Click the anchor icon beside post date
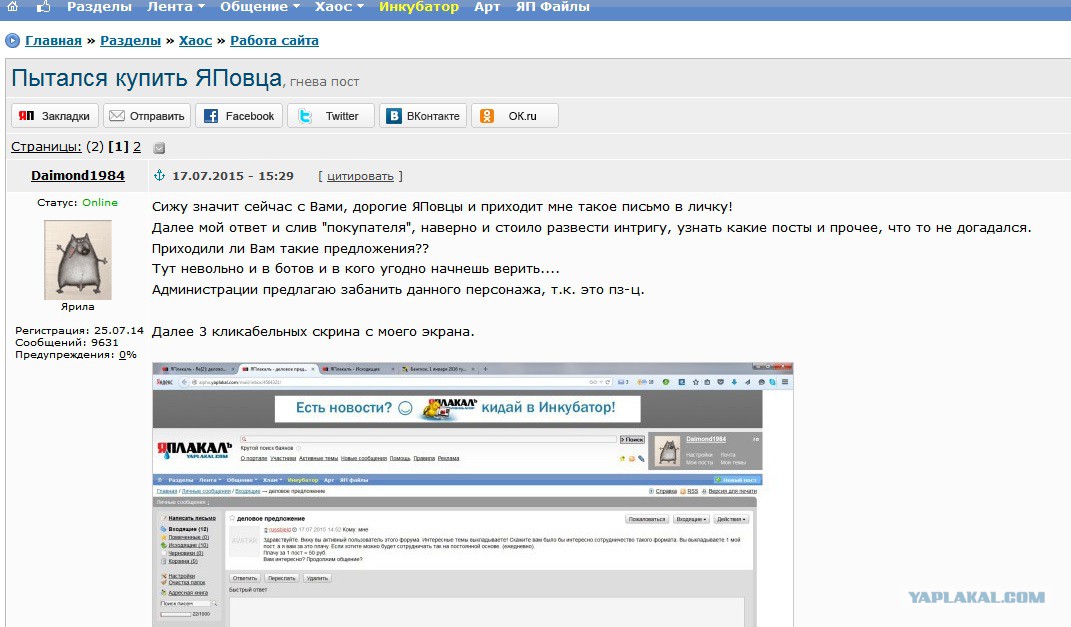Image resolution: width=1071 pixels, height=627 pixels. click(x=159, y=176)
